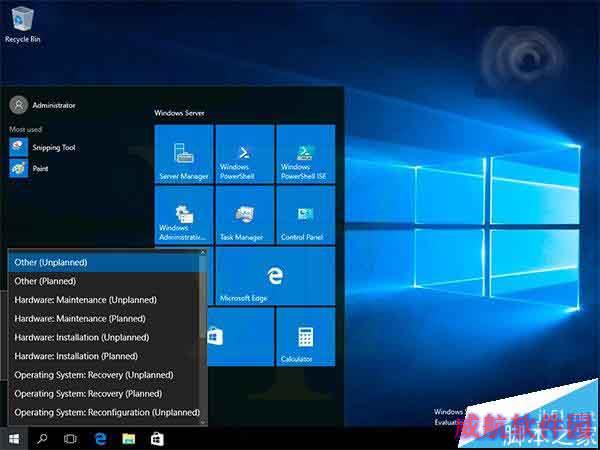Click the Administrator account name
The image size is (600, 450).
[x=54, y=105]
